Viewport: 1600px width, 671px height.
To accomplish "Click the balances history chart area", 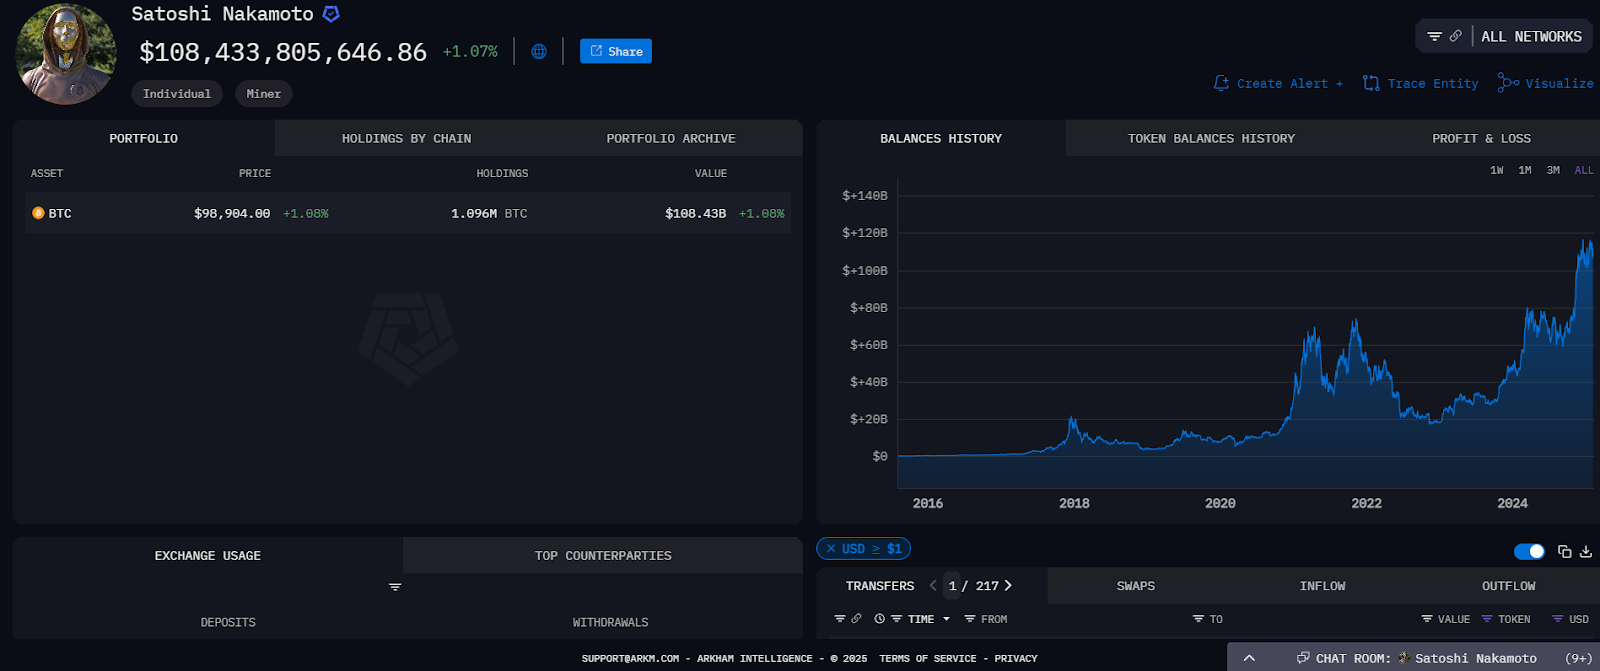I will 1245,335.
